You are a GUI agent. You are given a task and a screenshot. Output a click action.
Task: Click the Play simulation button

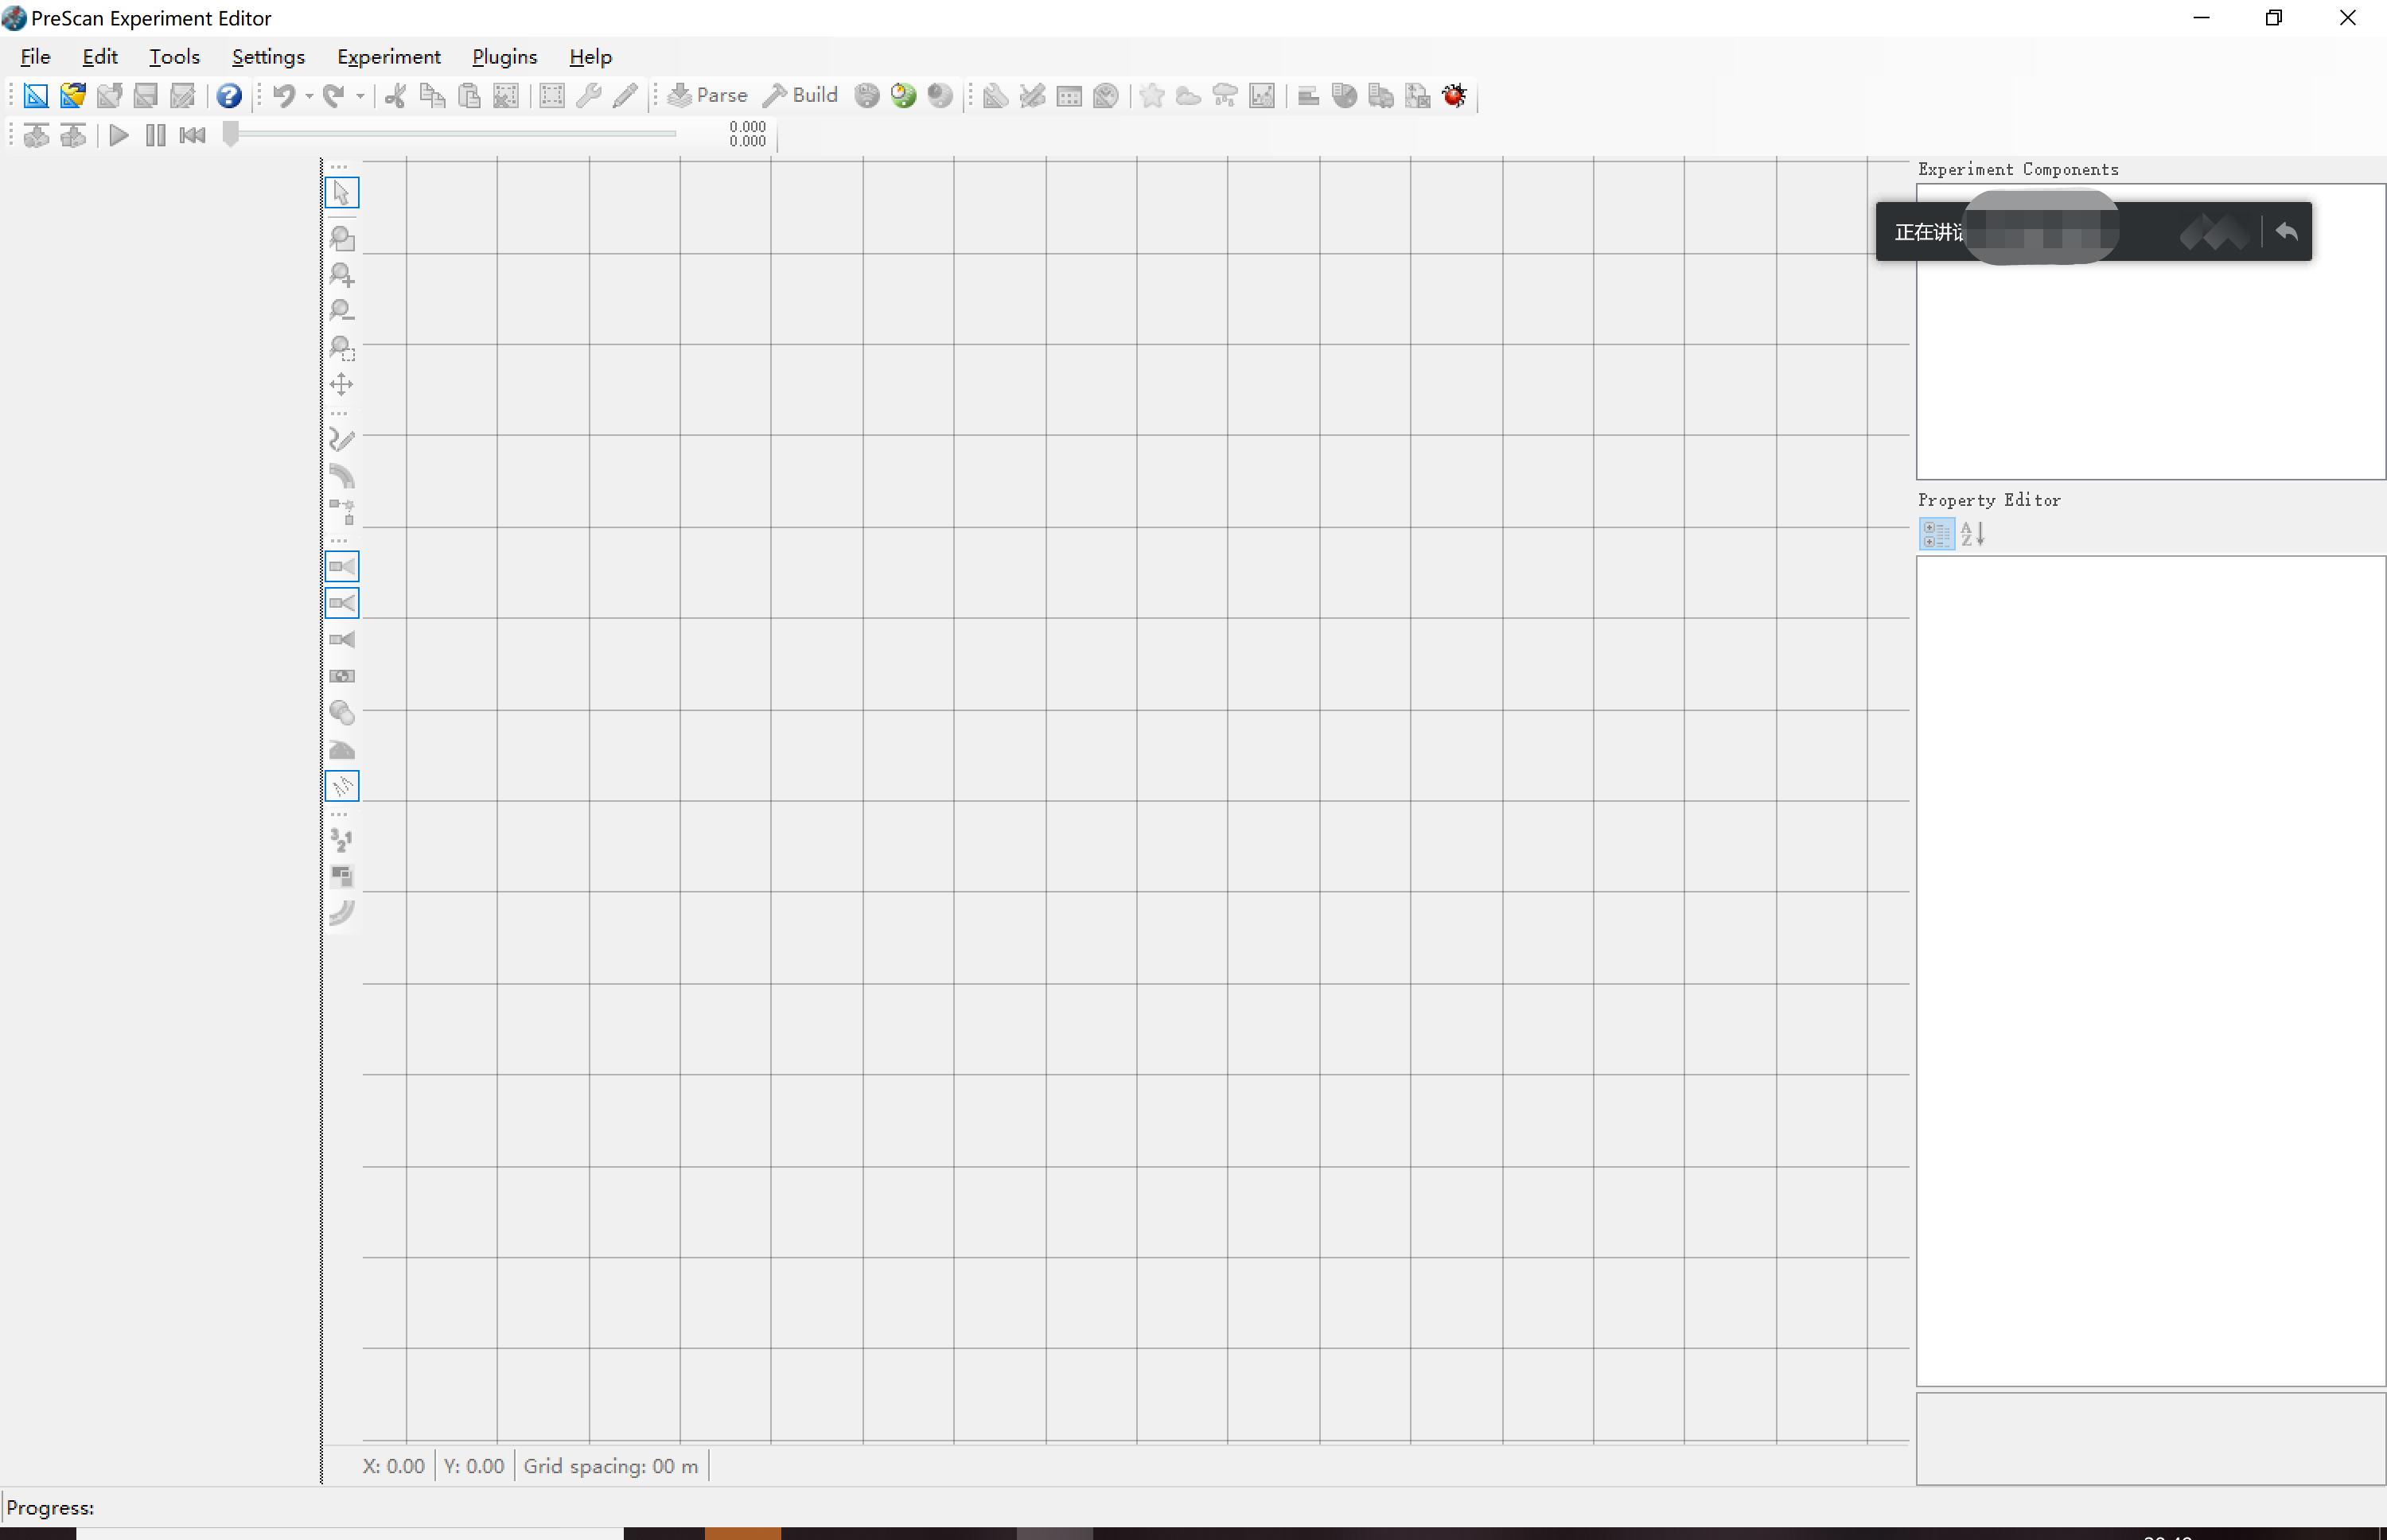coord(119,135)
